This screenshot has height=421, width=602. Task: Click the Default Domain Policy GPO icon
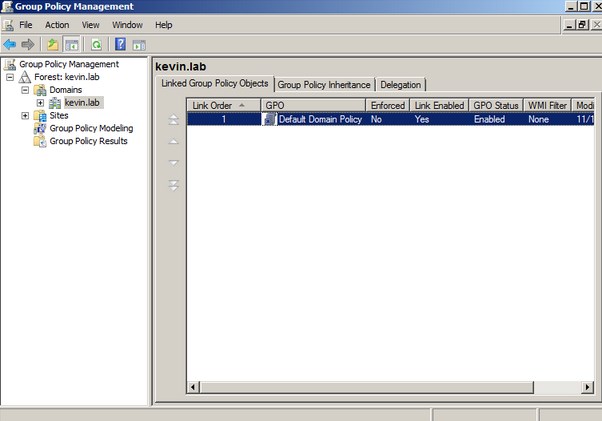[270, 119]
